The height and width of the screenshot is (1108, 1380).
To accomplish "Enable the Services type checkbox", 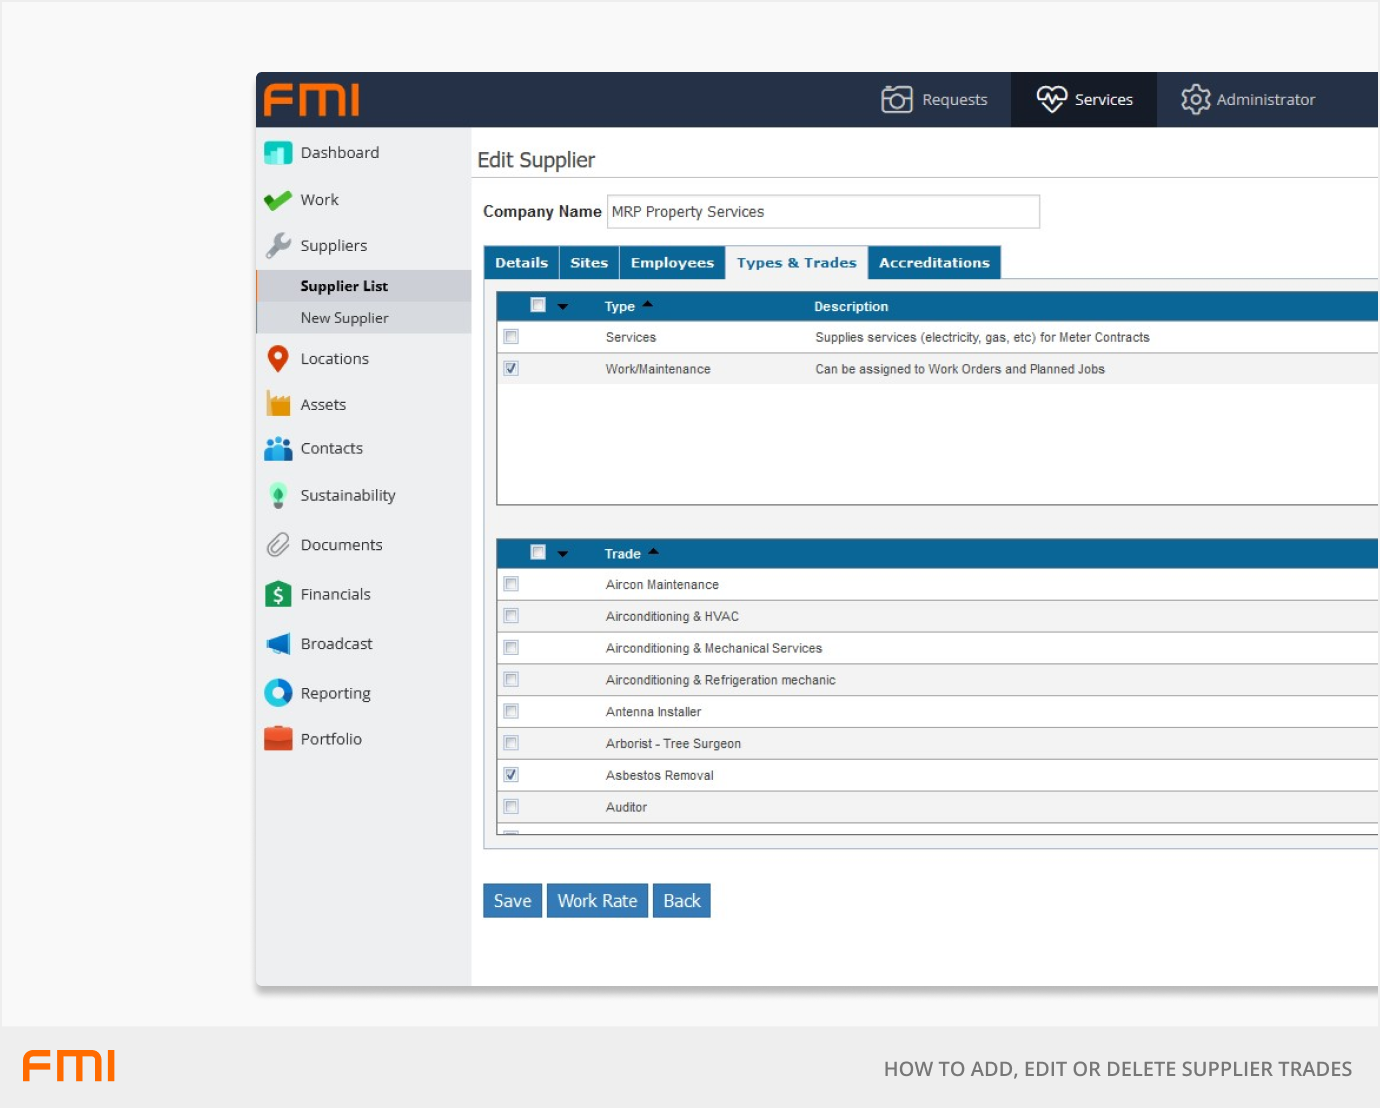I will tap(511, 337).
